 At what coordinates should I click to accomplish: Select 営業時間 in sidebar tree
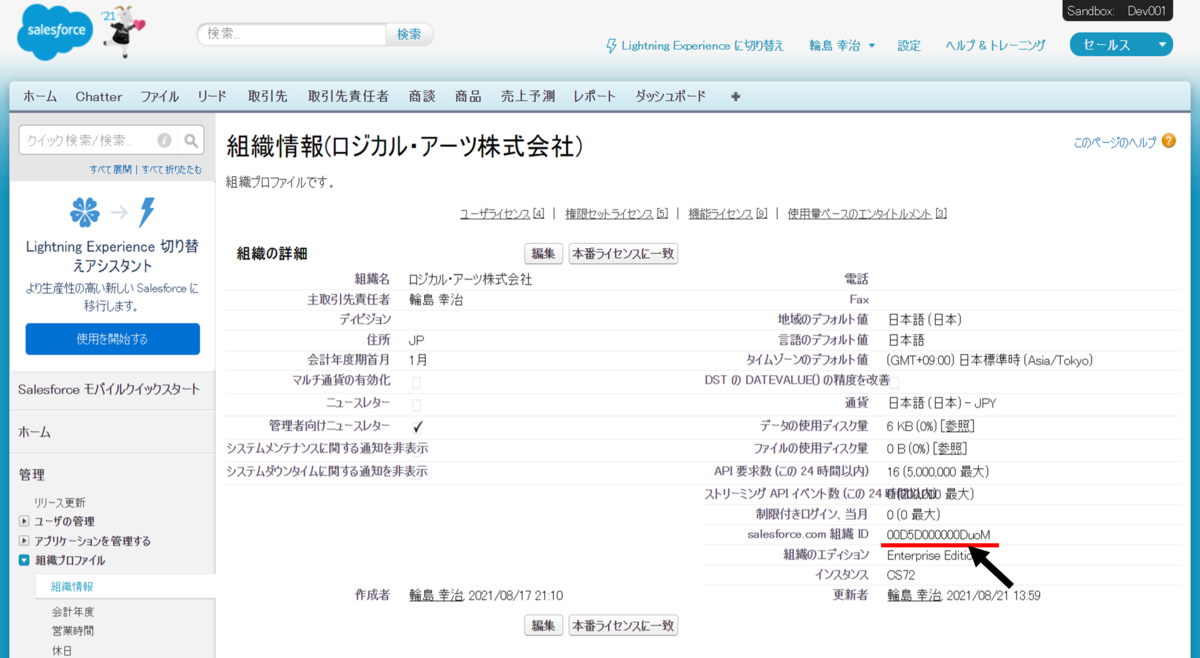click(x=72, y=631)
